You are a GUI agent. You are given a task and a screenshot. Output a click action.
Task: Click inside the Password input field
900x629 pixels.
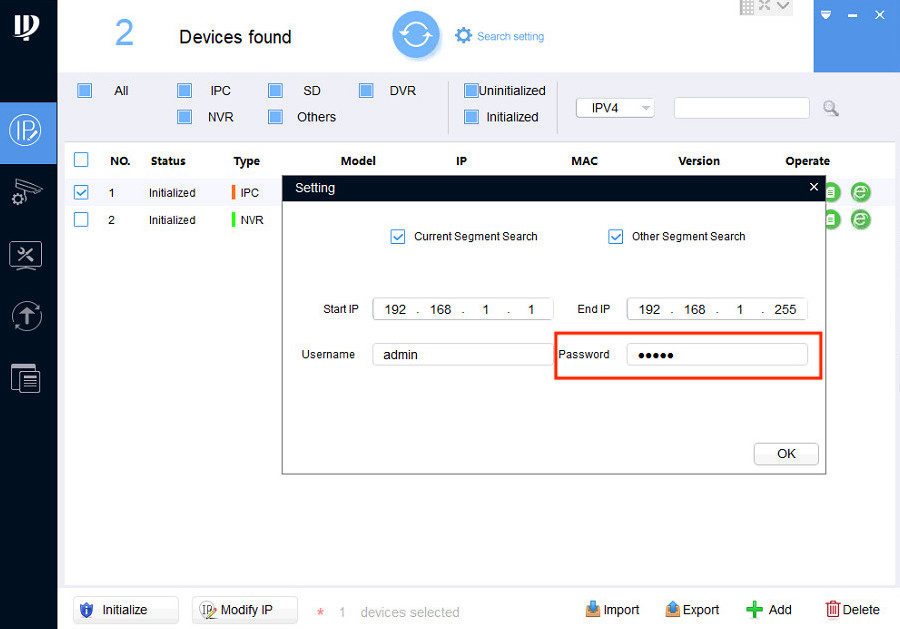point(717,354)
